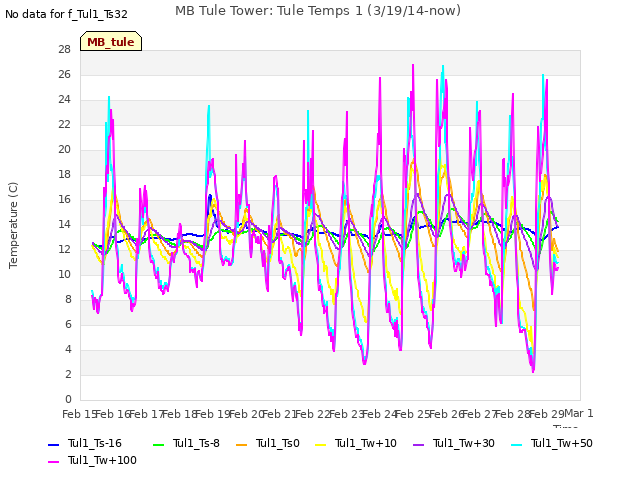Click the orange Tul1_Ts0 legend swatch
Image resolution: width=640 pixels, height=480 pixels.
[242, 444]
